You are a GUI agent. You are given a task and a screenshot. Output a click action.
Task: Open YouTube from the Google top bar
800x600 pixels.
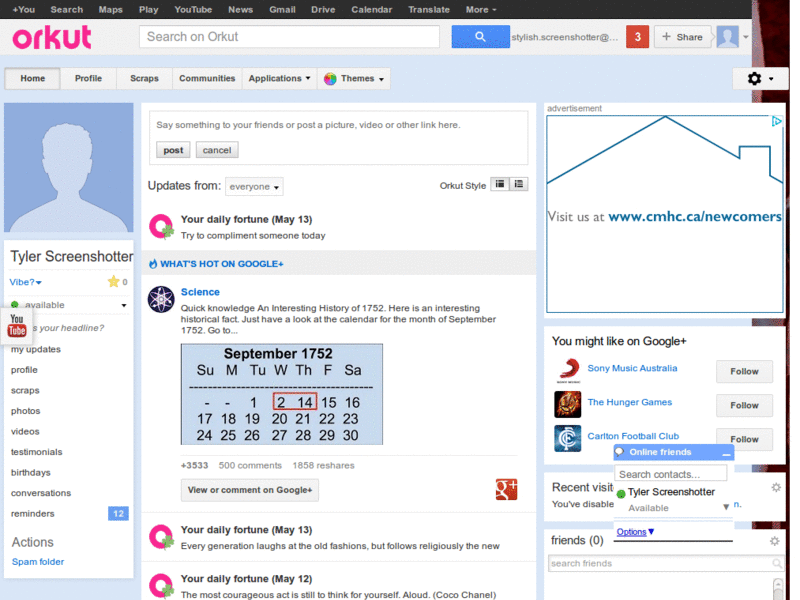click(x=193, y=9)
